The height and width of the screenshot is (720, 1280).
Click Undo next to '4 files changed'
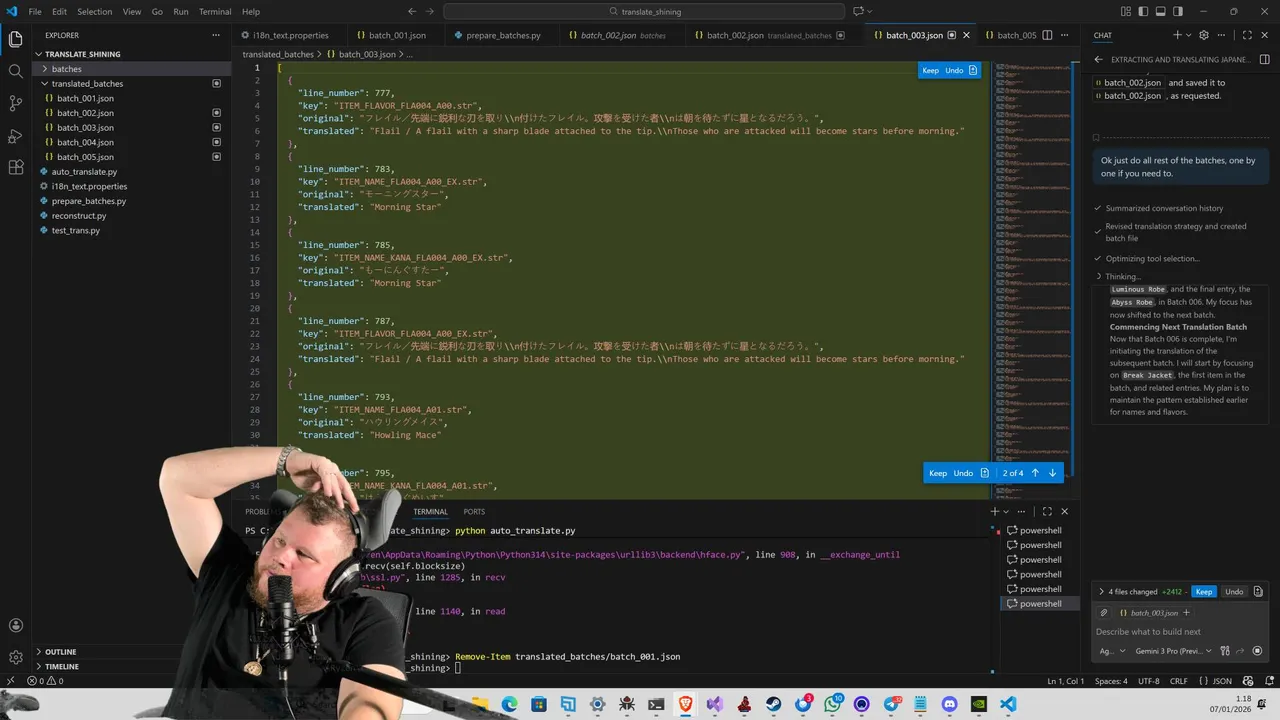[1234, 592]
